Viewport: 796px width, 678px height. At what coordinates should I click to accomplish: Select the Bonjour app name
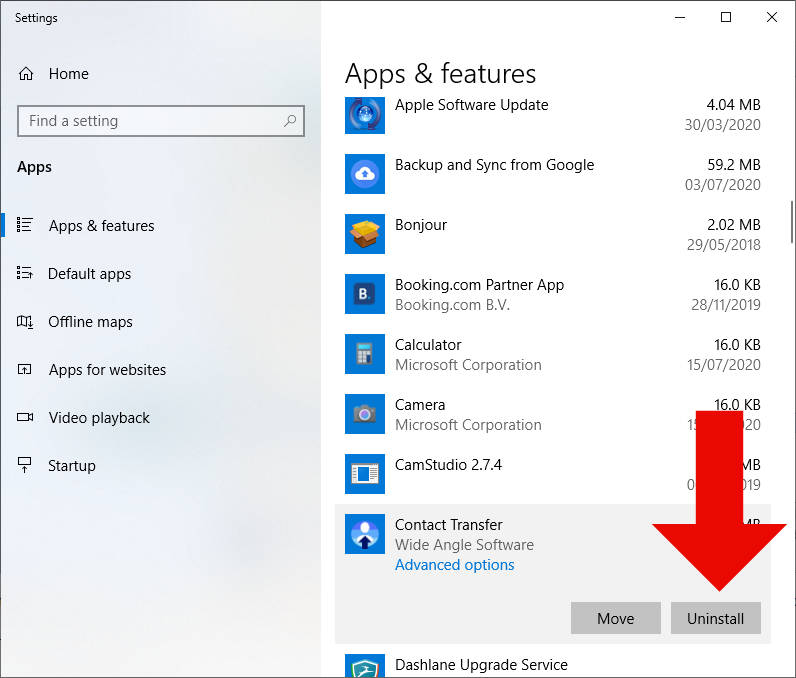point(421,225)
